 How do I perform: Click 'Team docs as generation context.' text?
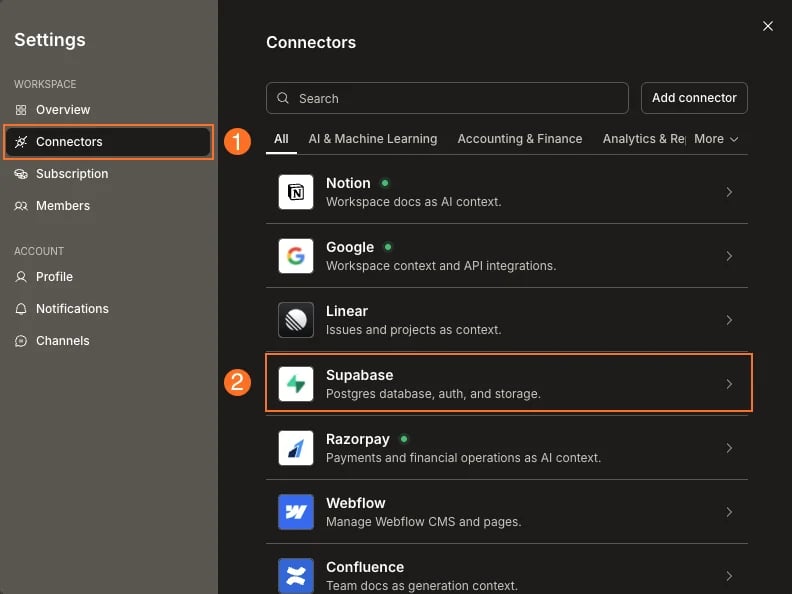point(422,586)
